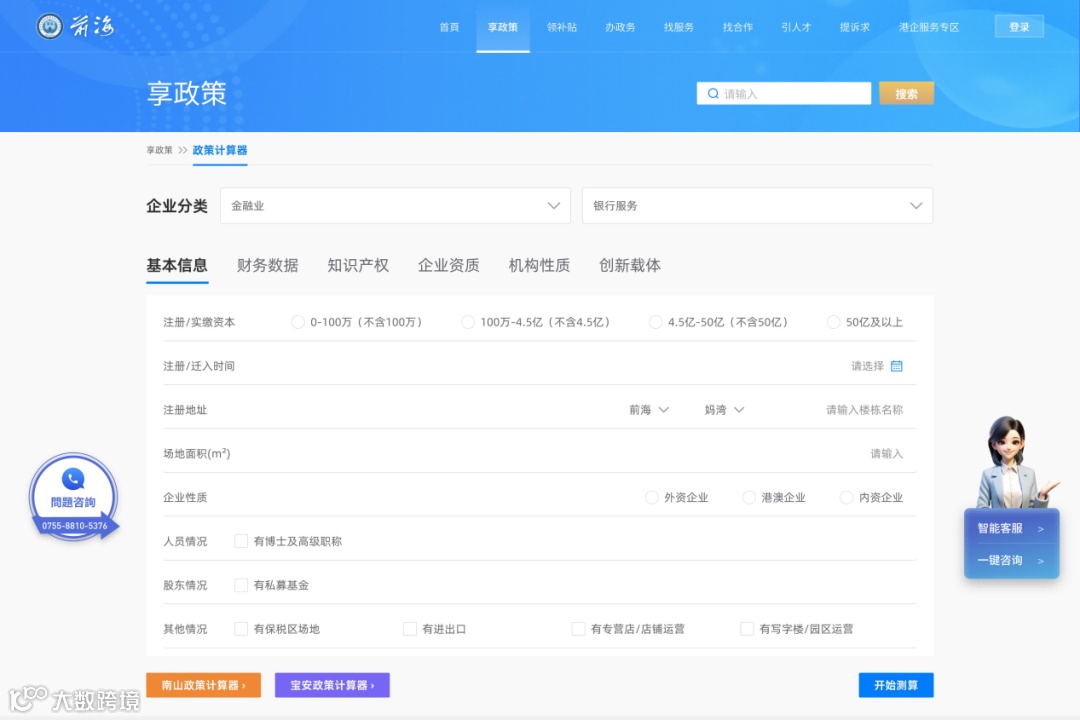The image size is (1080, 720).
Task: Click the 0755-8810-5376 phone number banner
Action: tap(74, 526)
